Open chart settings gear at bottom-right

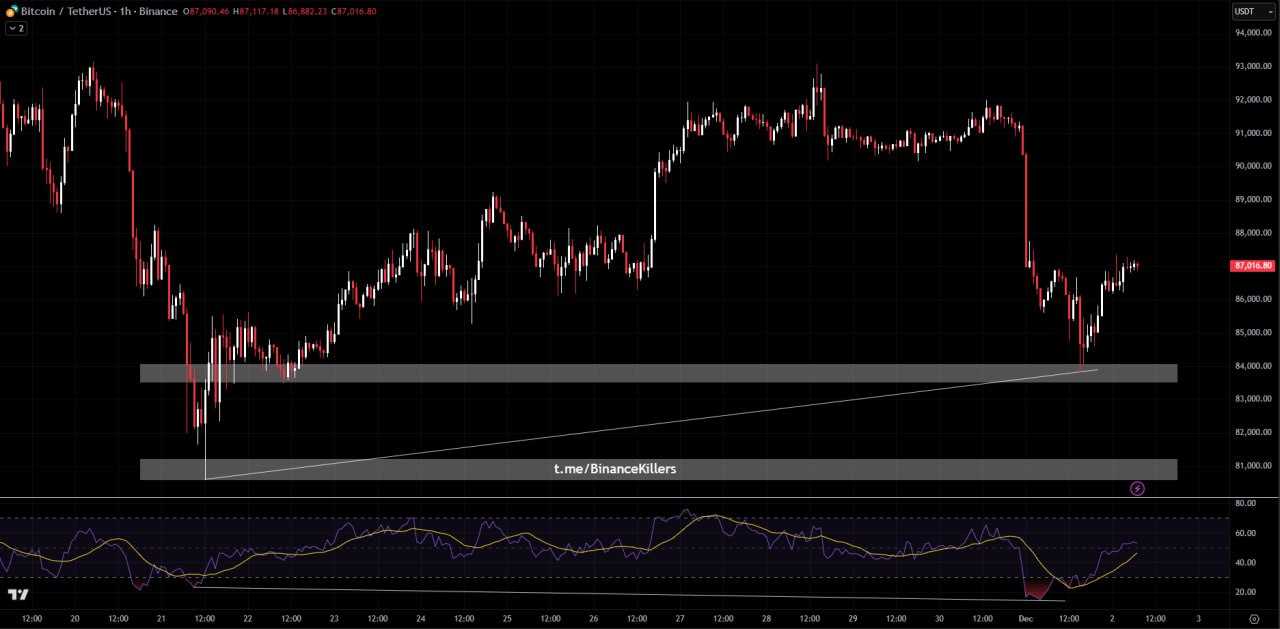pyautogui.click(x=1254, y=619)
